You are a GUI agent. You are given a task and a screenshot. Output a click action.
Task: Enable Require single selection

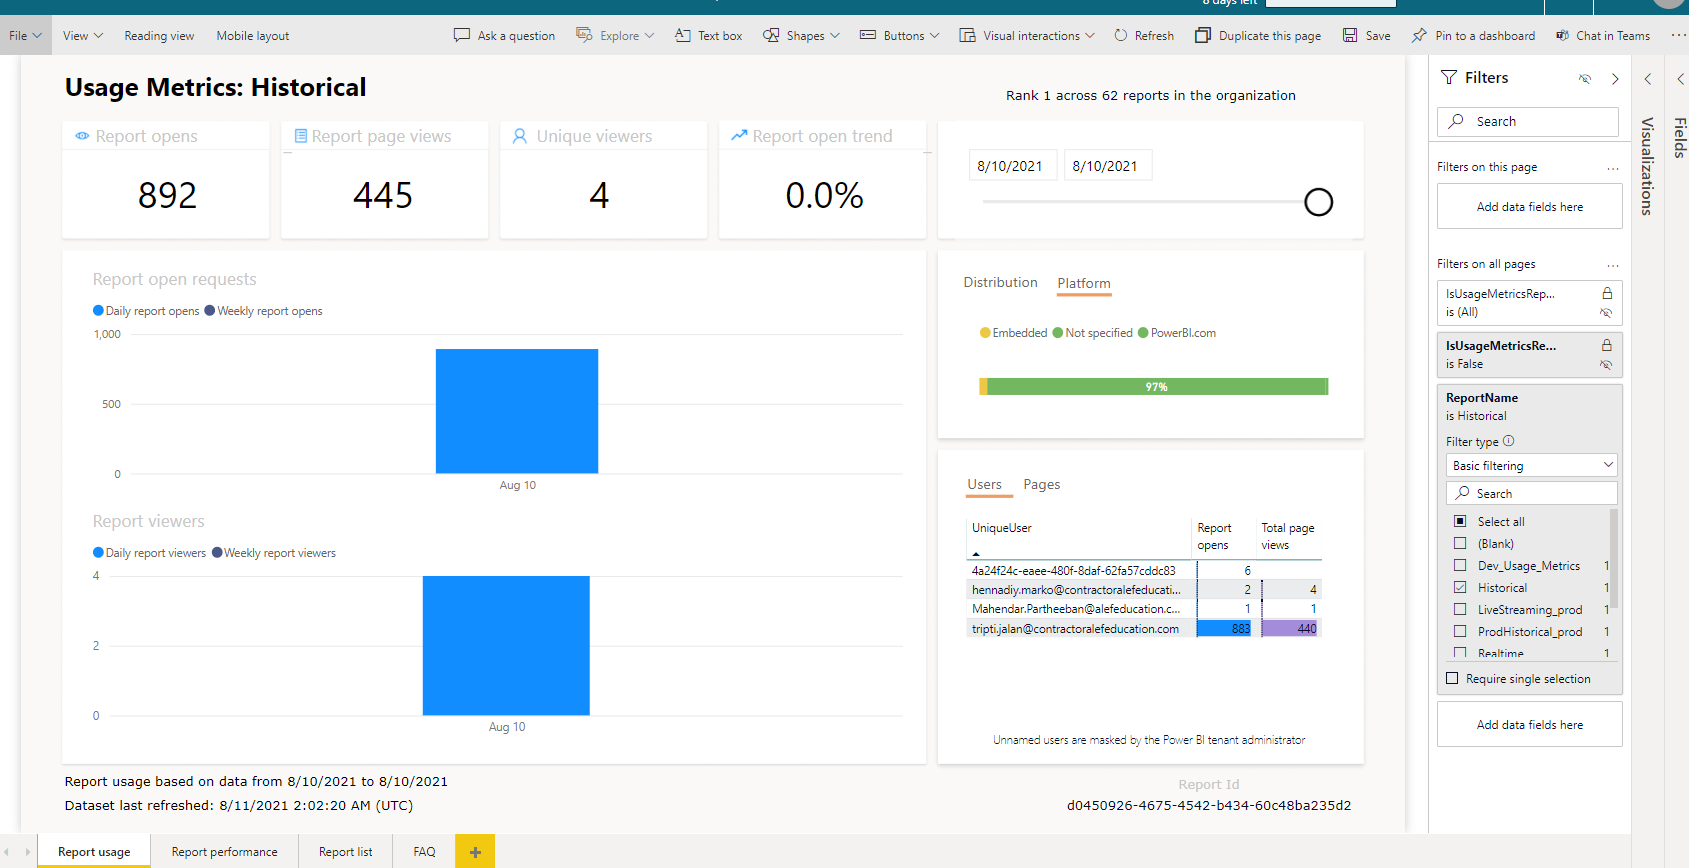tap(1452, 678)
